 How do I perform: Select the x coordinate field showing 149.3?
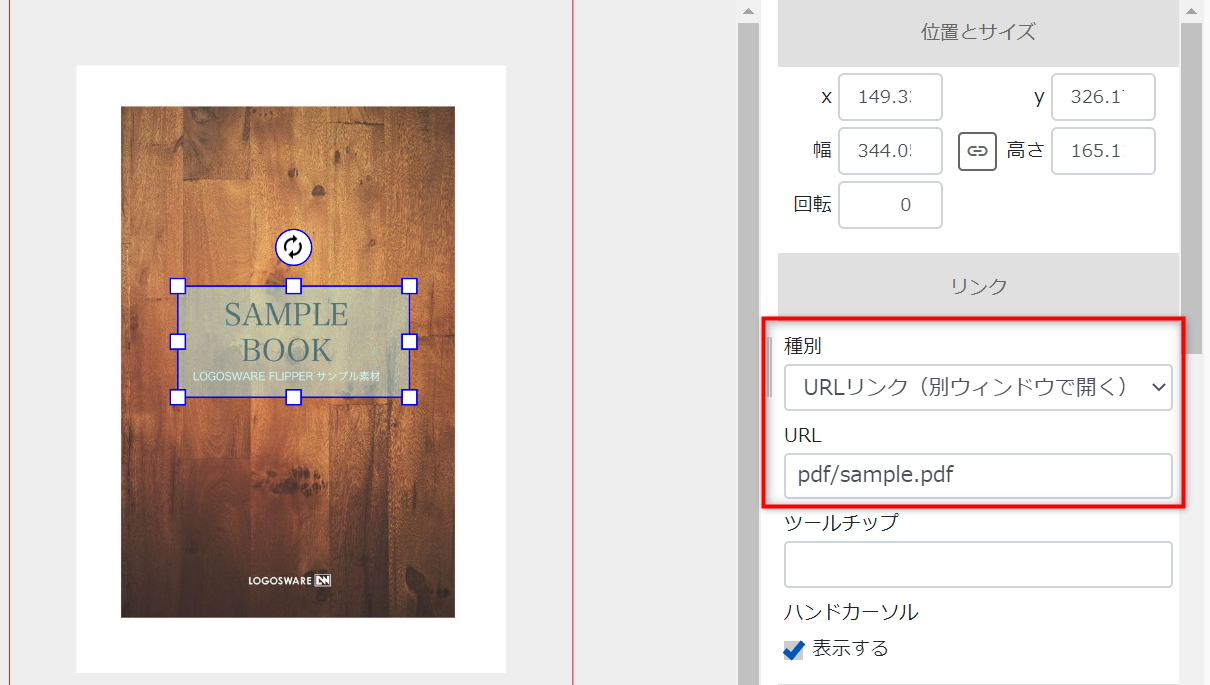[x=889, y=96]
